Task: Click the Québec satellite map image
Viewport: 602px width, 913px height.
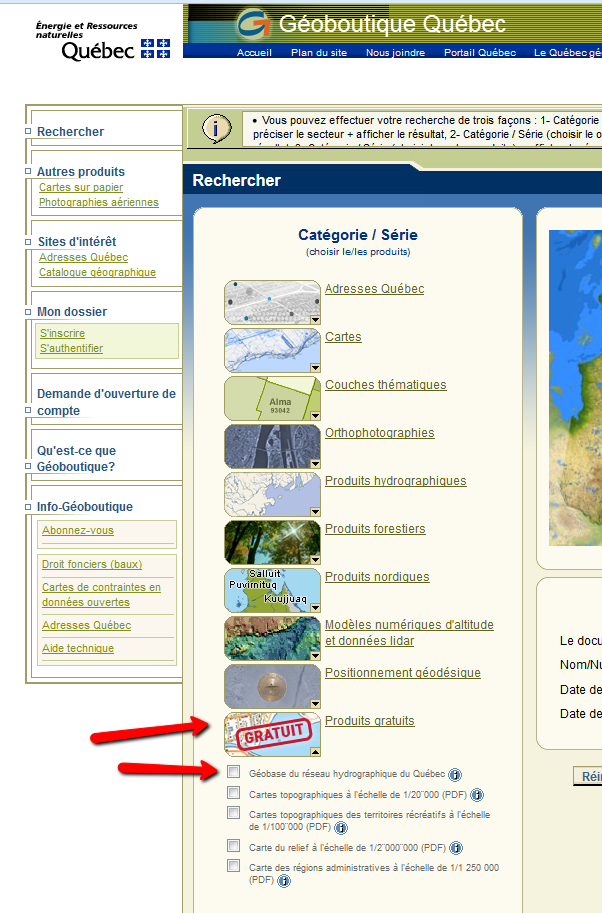Action: coord(575,388)
